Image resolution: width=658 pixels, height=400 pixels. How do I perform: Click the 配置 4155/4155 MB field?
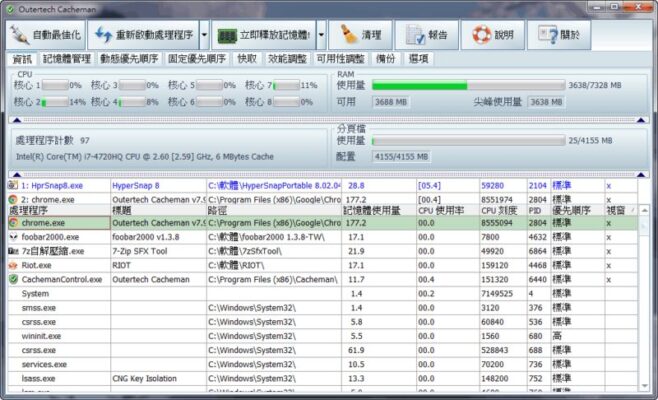pyautogui.click(x=401, y=157)
